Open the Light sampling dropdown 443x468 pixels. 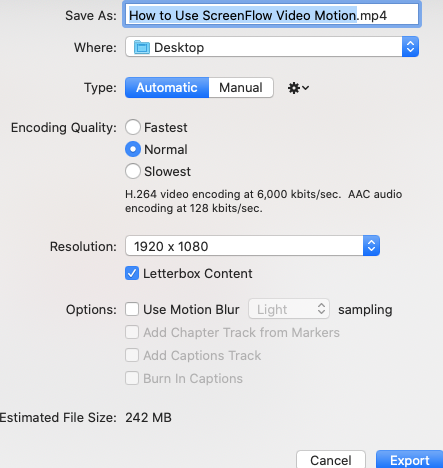click(x=289, y=309)
